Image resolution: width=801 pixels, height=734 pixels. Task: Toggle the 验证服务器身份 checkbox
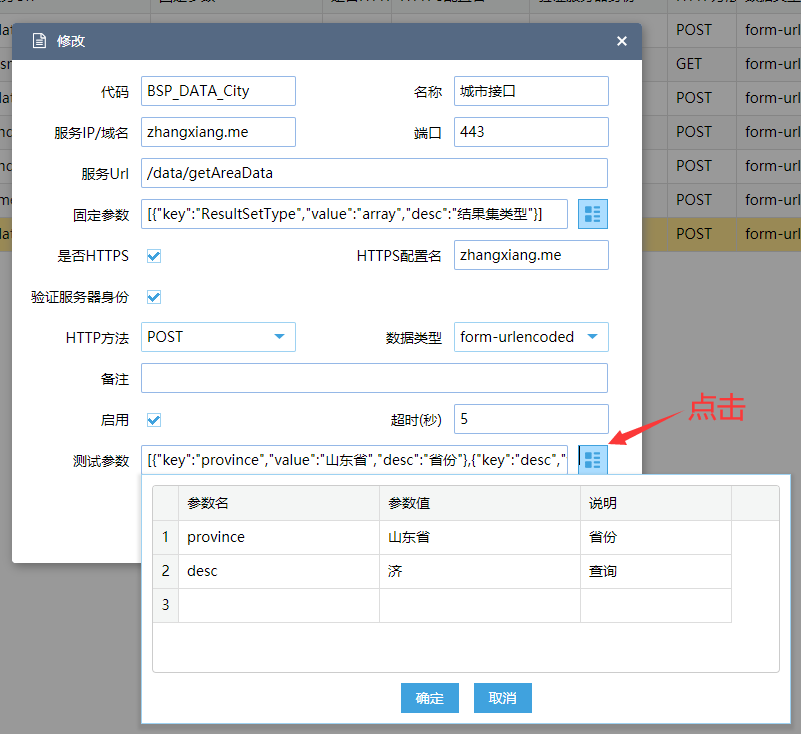(x=154, y=296)
